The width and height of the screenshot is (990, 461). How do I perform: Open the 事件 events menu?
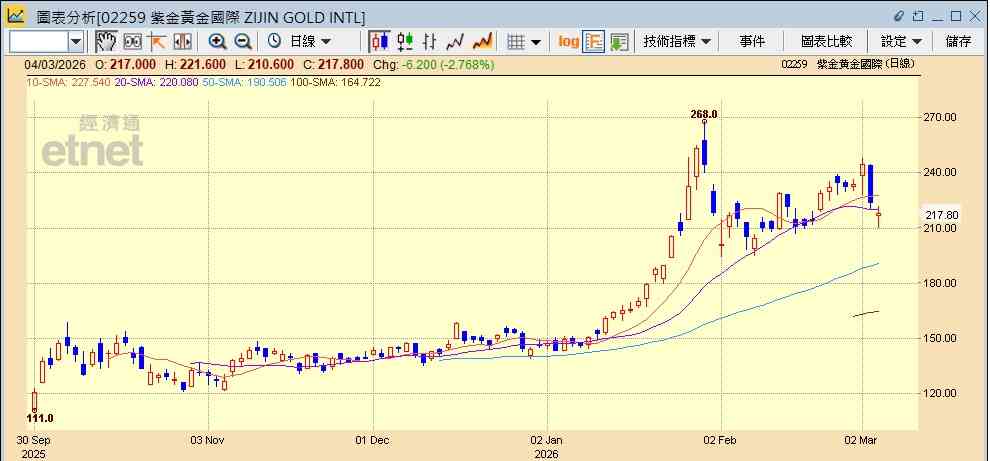click(x=752, y=42)
